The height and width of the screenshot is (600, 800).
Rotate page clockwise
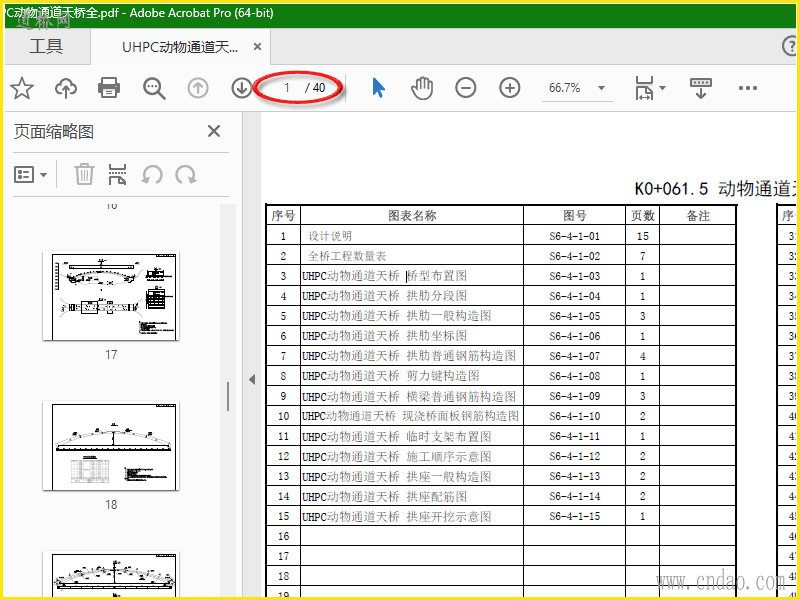tap(186, 174)
